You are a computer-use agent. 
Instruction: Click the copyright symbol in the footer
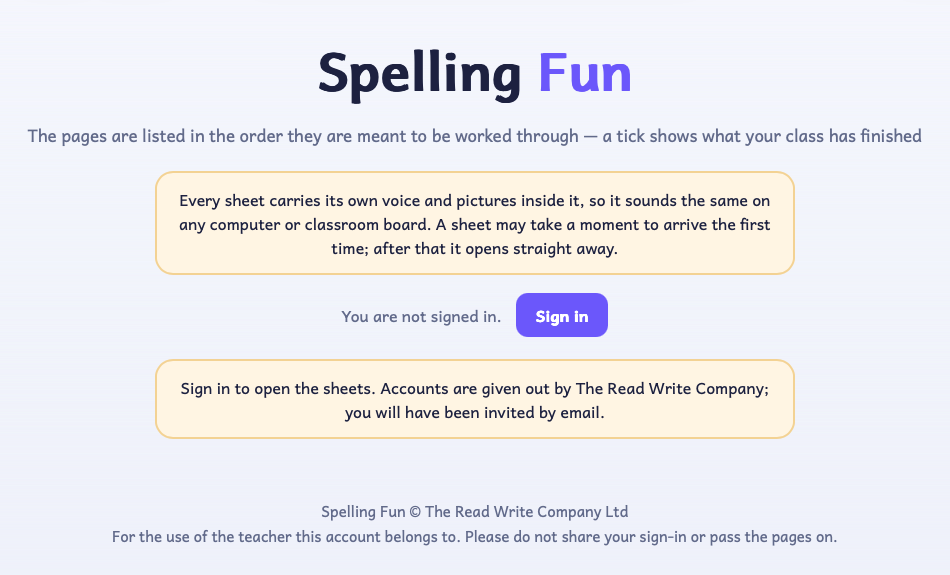[x=415, y=512]
